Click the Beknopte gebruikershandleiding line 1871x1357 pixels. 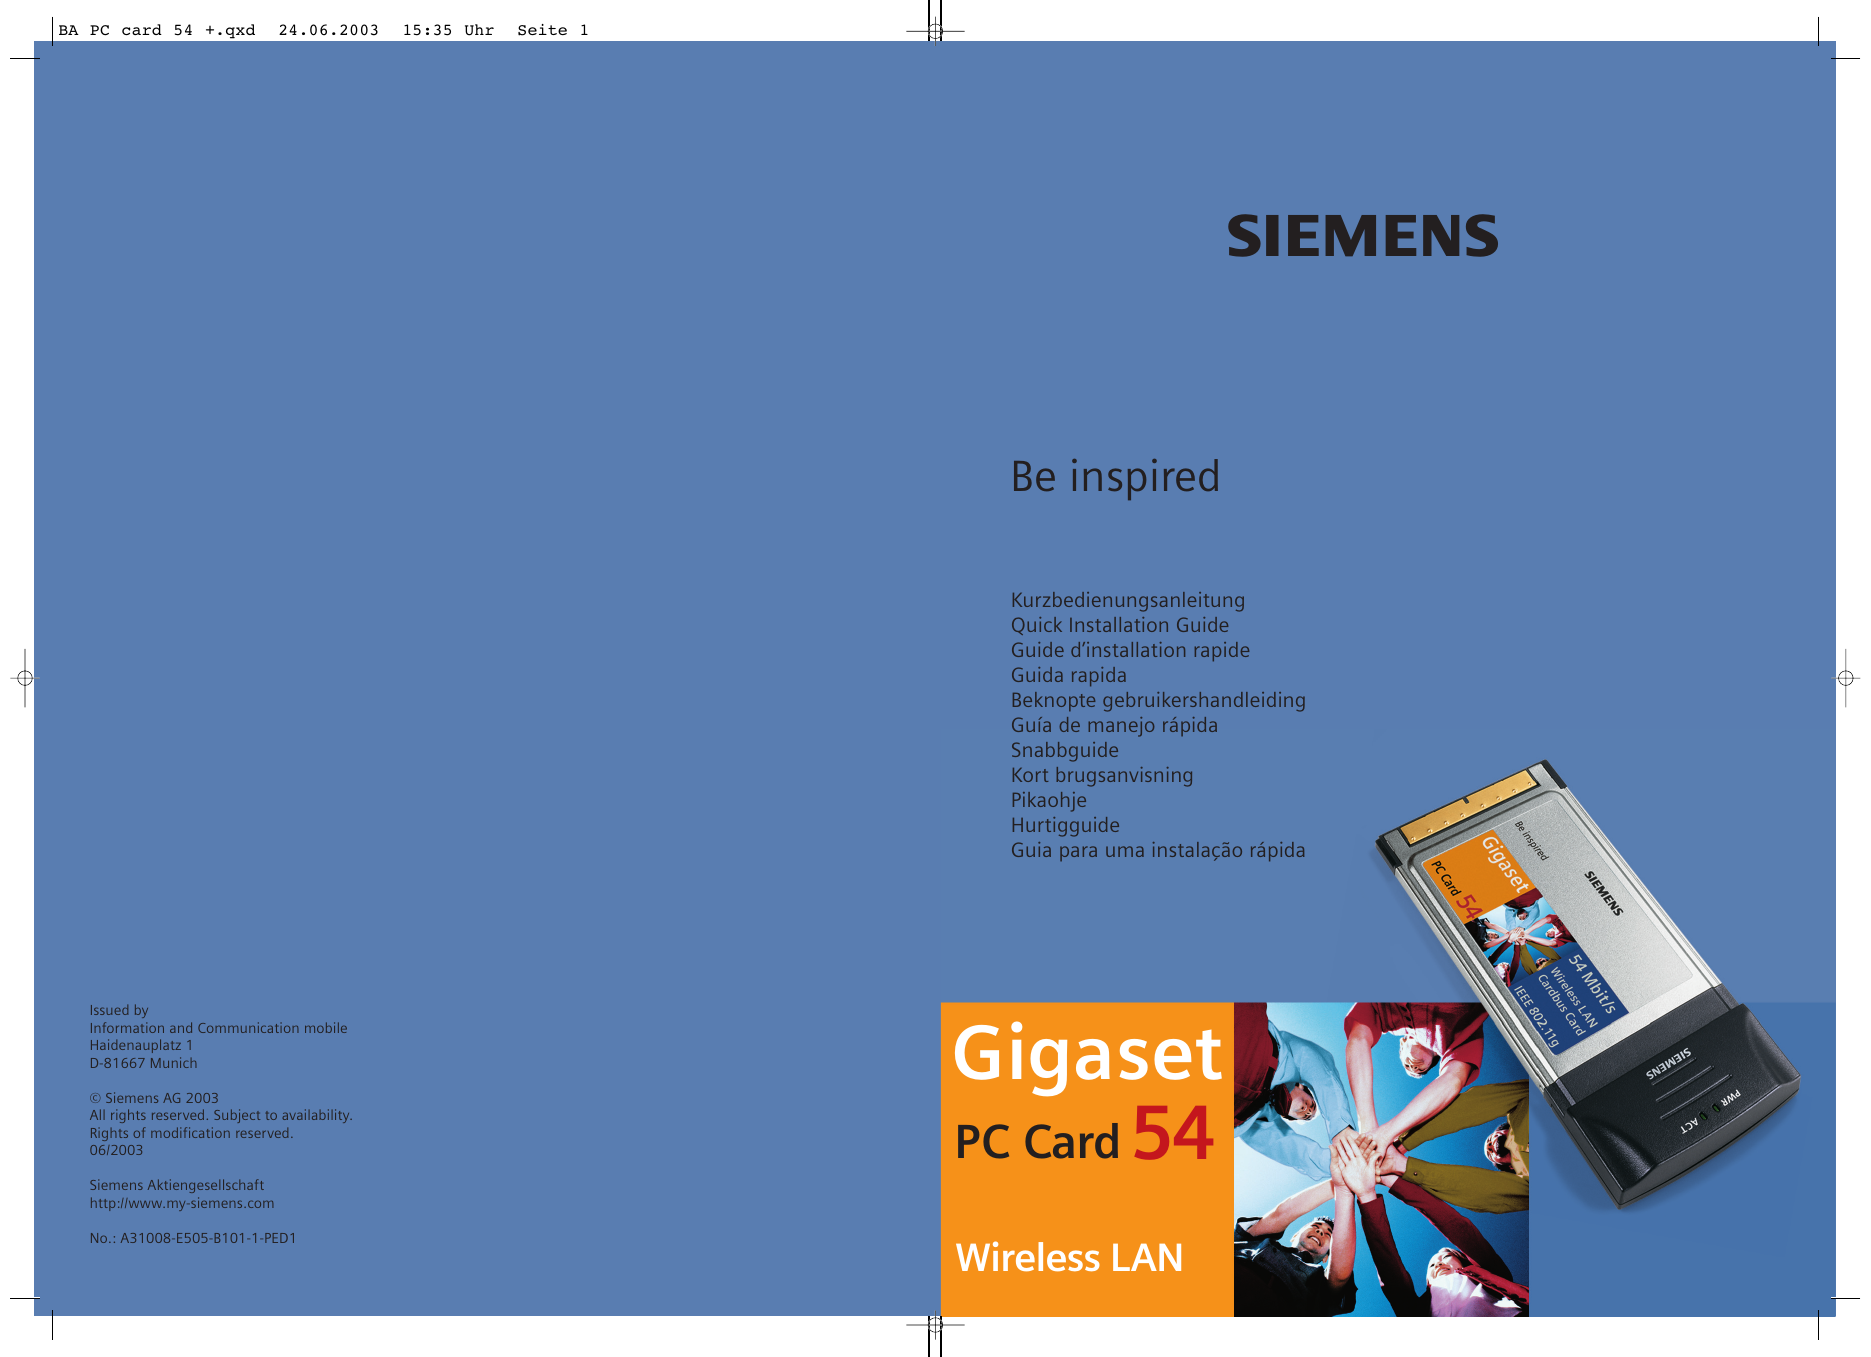pos(1157,700)
